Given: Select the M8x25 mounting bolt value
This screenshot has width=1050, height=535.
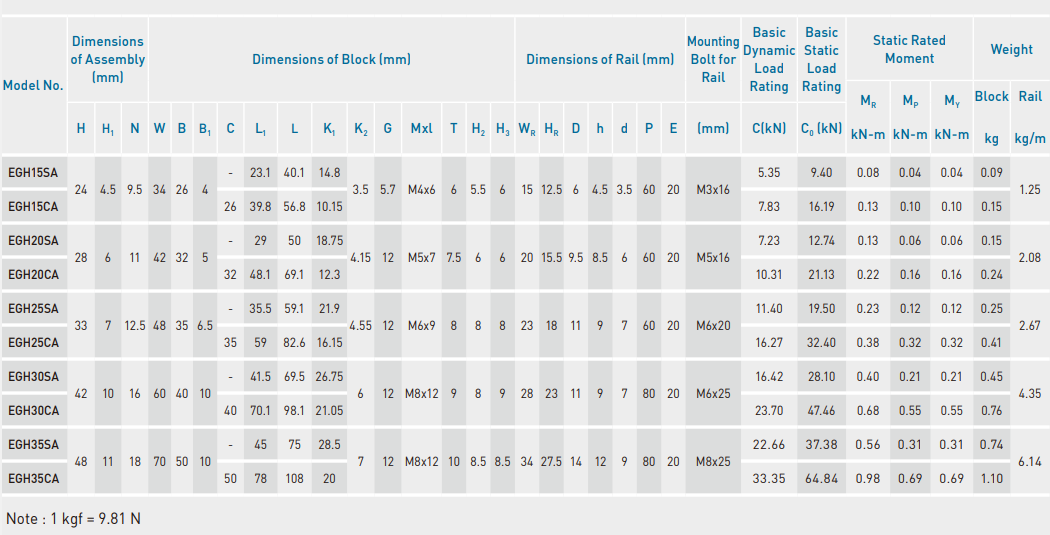Looking at the screenshot, I should [x=713, y=462].
